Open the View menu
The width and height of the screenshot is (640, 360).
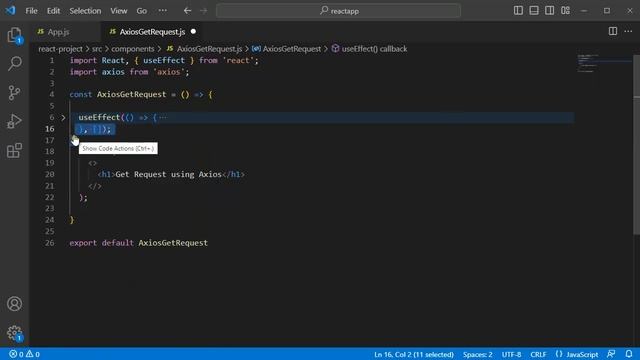pos(119,11)
